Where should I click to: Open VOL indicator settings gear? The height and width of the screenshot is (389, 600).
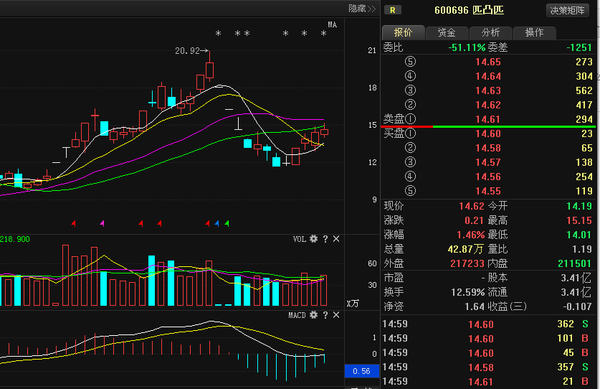click(x=313, y=239)
